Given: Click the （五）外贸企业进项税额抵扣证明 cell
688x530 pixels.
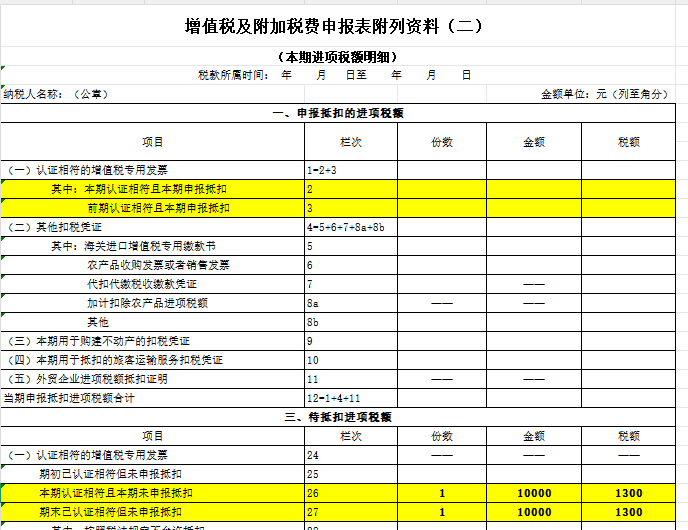Looking at the screenshot, I should click(152, 379).
